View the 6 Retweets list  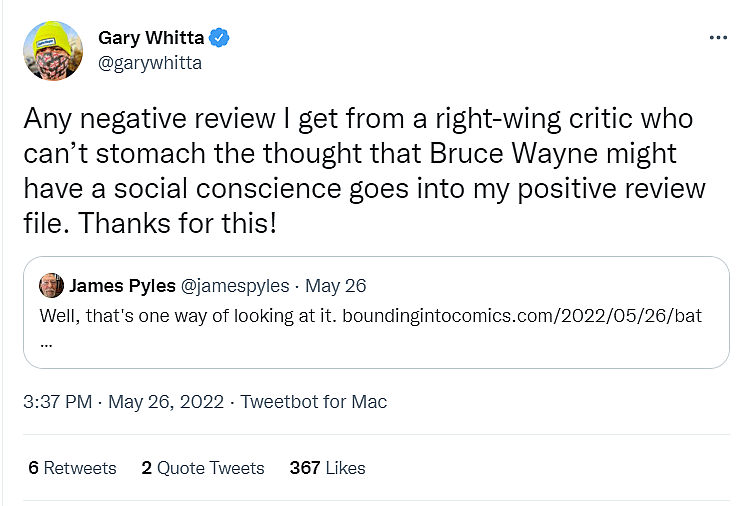coord(72,468)
